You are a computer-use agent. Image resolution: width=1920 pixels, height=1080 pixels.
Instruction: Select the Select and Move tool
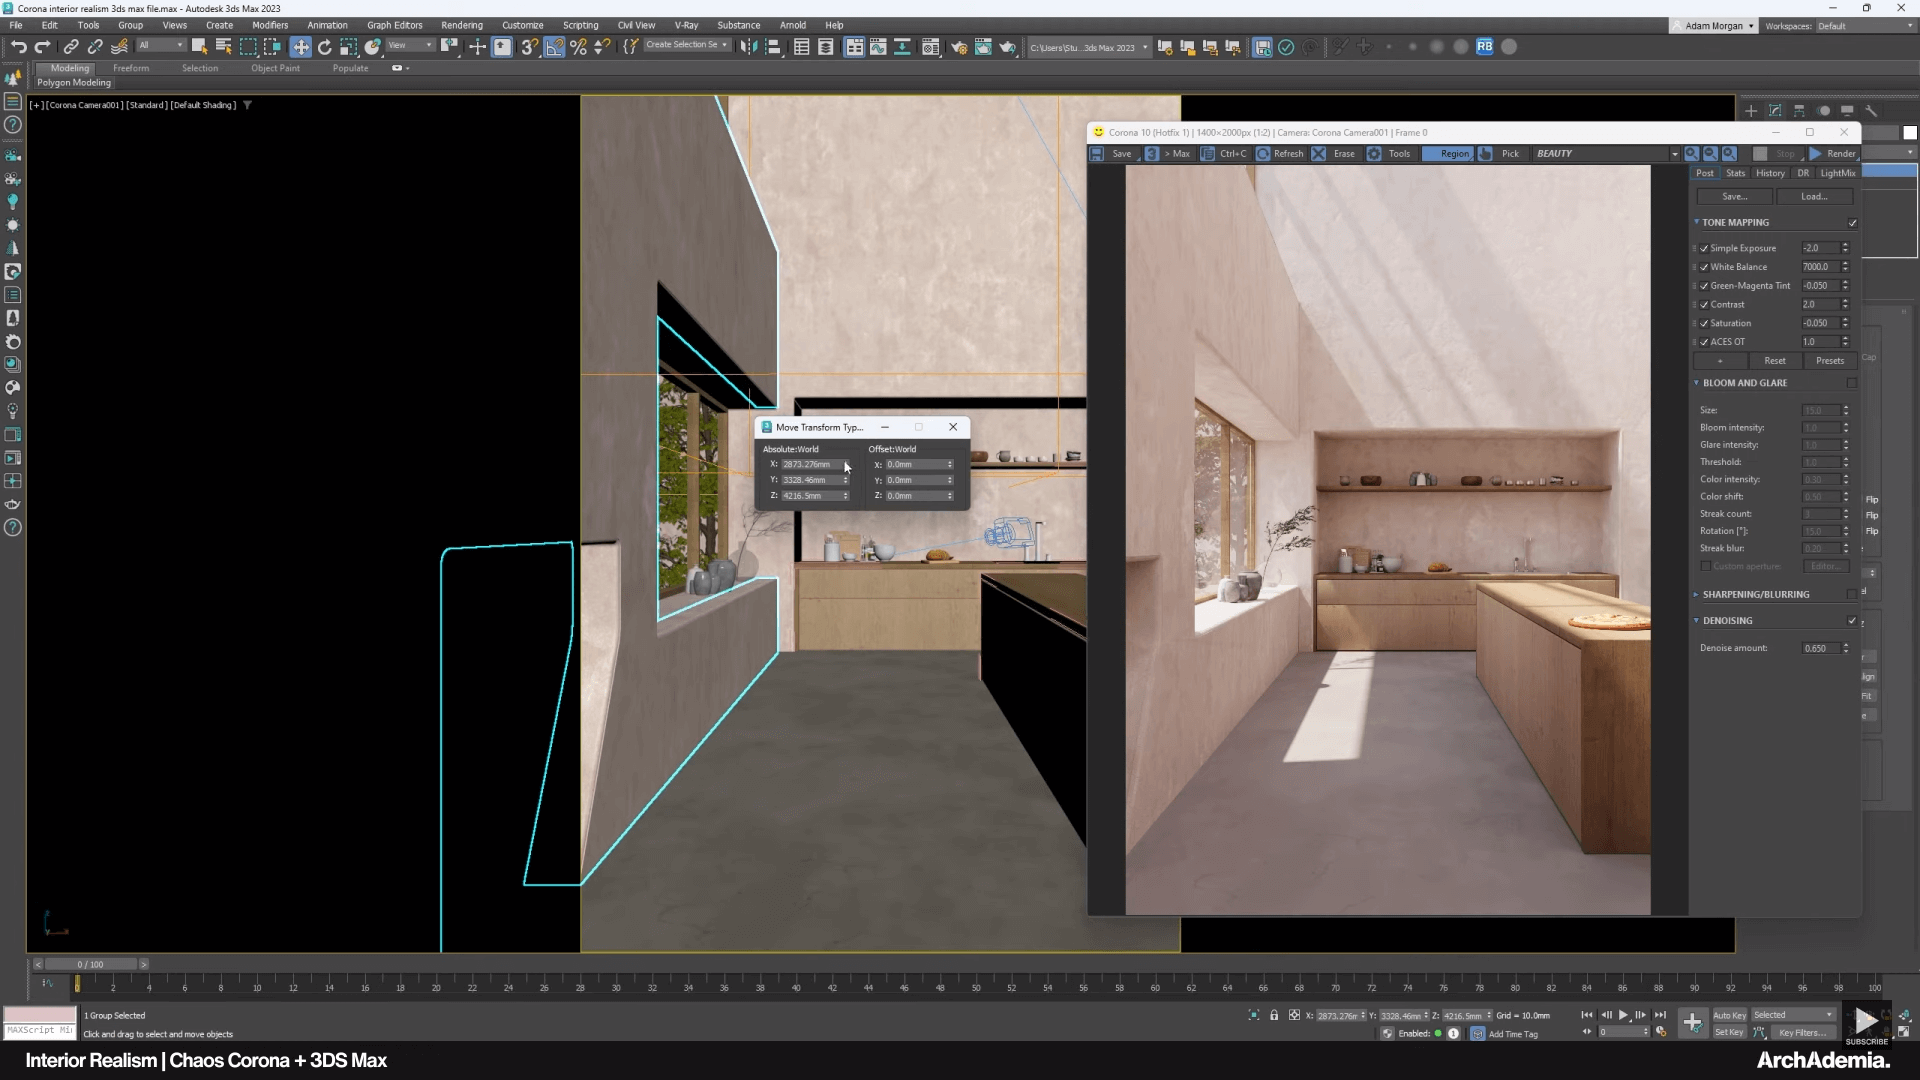pos(301,47)
